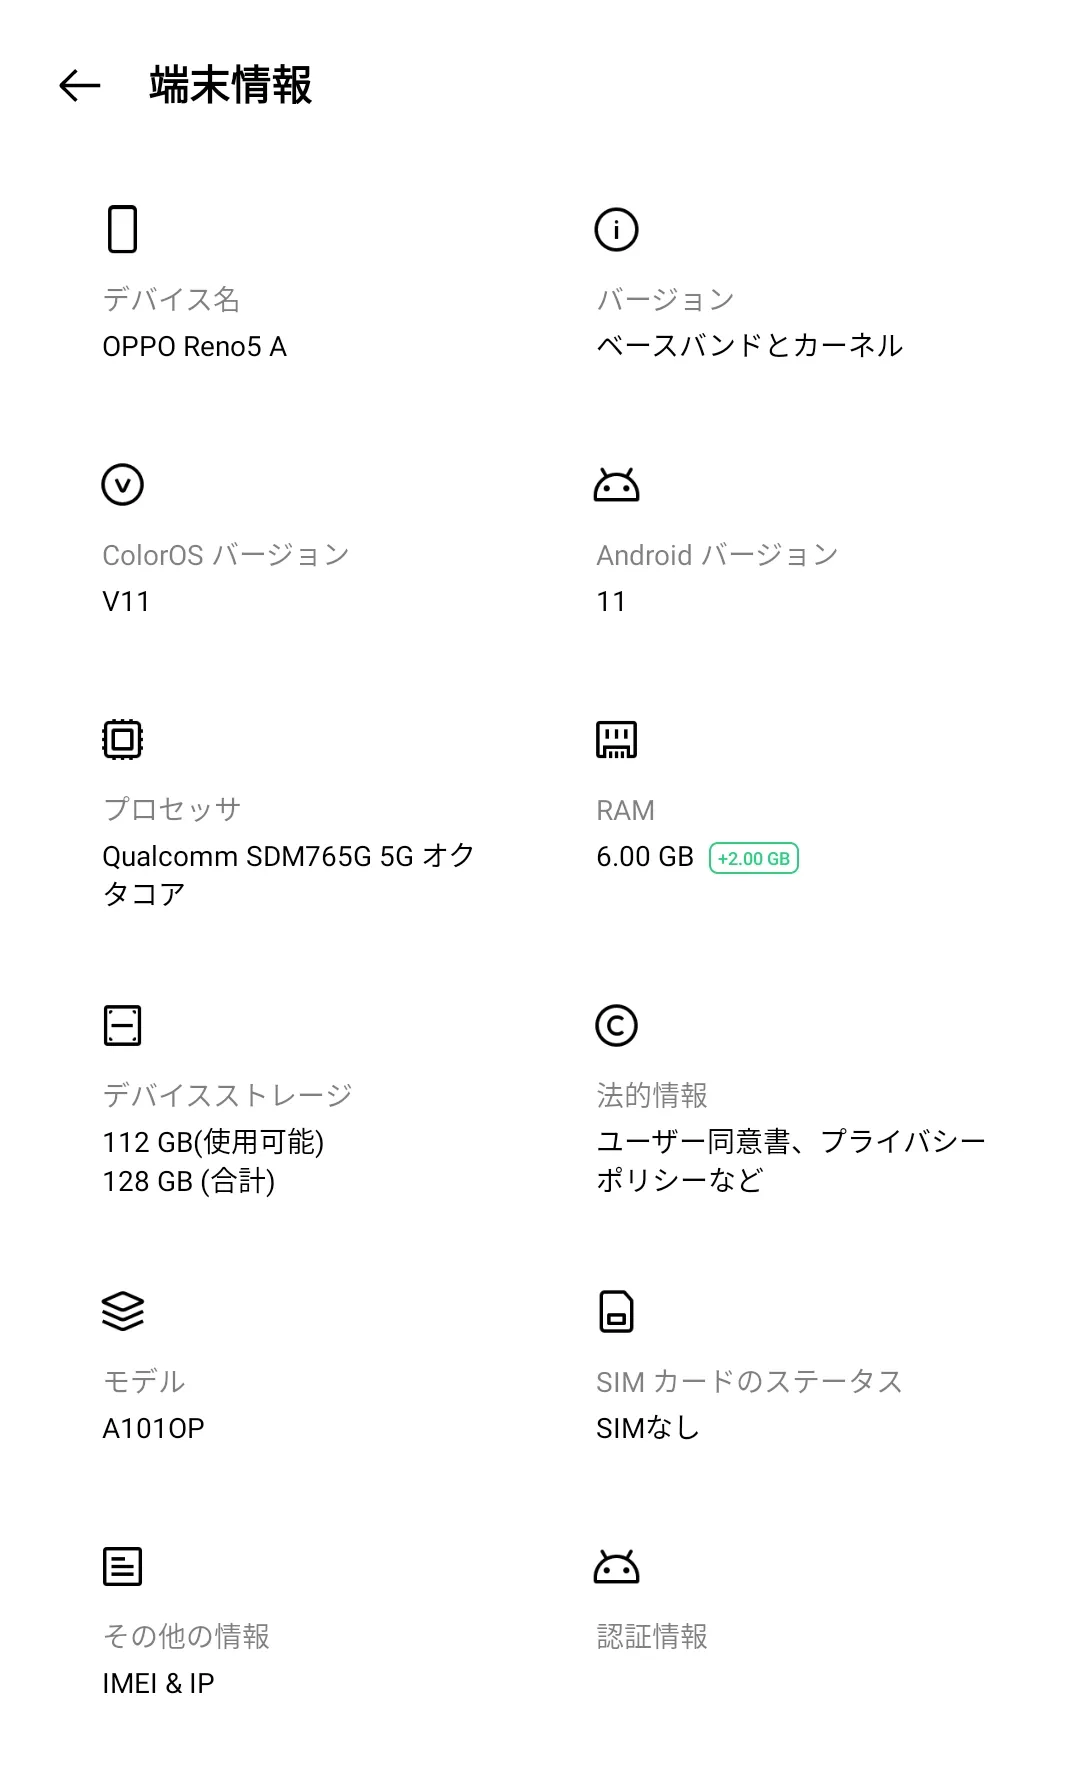Tap the ColorOS version circle icon
Viewport: 1080px width, 1791px height.
point(122,485)
